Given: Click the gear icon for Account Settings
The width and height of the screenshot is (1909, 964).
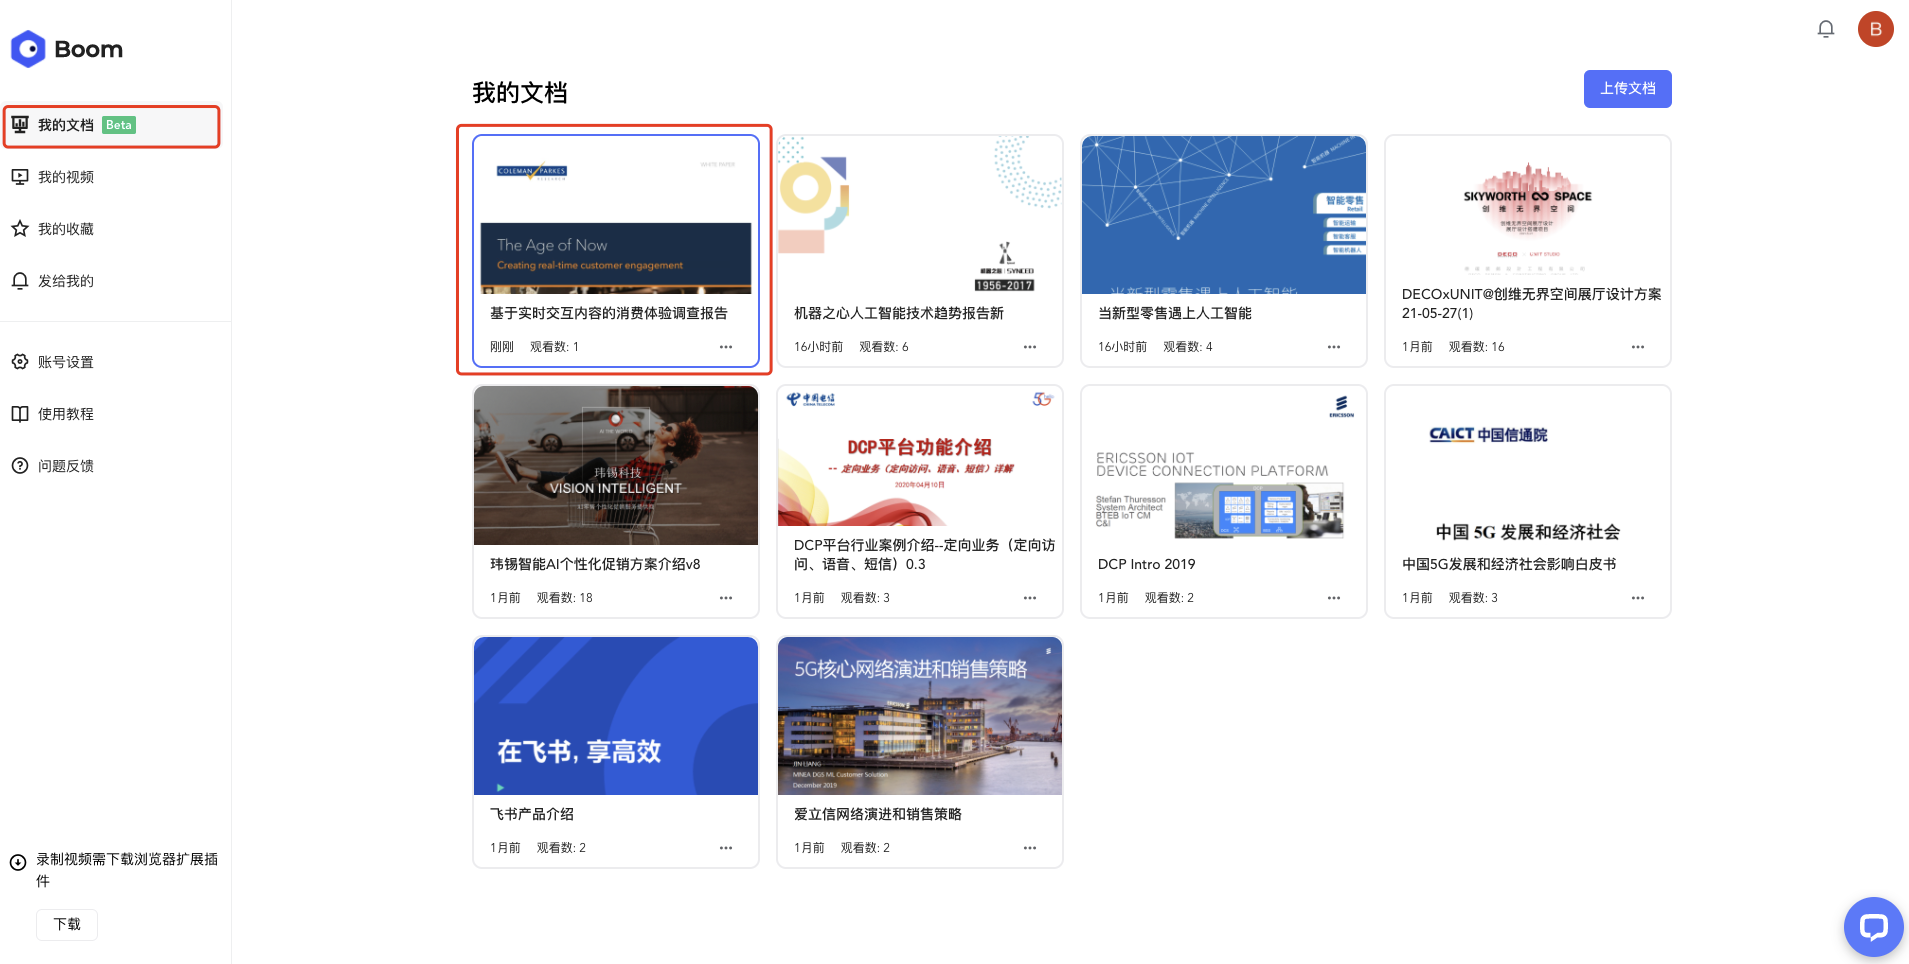Looking at the screenshot, I should 20,362.
